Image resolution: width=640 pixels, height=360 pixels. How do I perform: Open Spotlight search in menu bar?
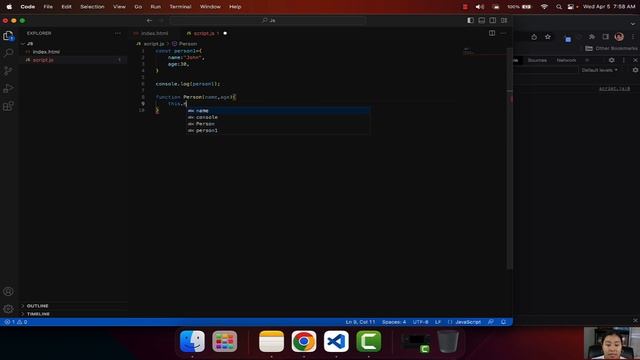[x=558, y=7]
